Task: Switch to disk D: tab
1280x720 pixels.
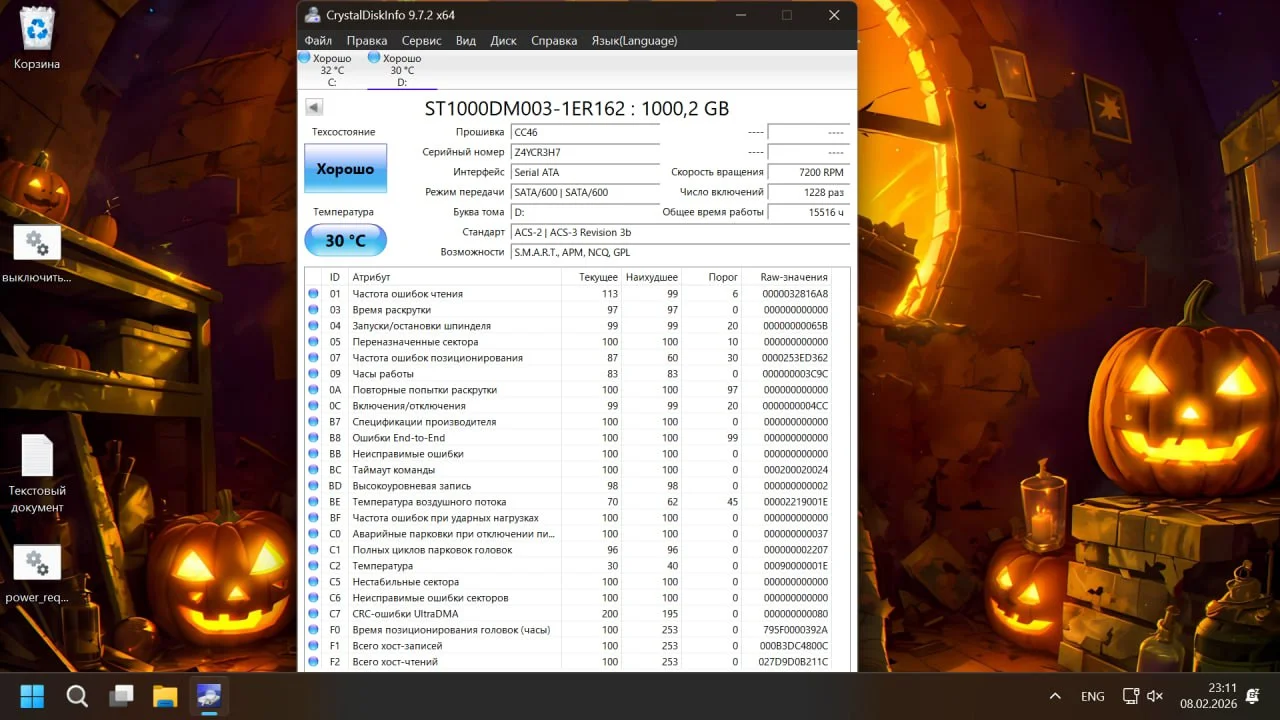Action: click(x=401, y=70)
